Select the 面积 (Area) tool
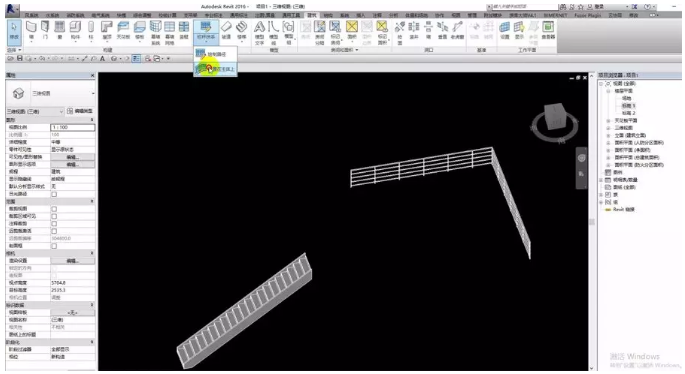Viewport: 685px width, 374px height. click(352, 31)
